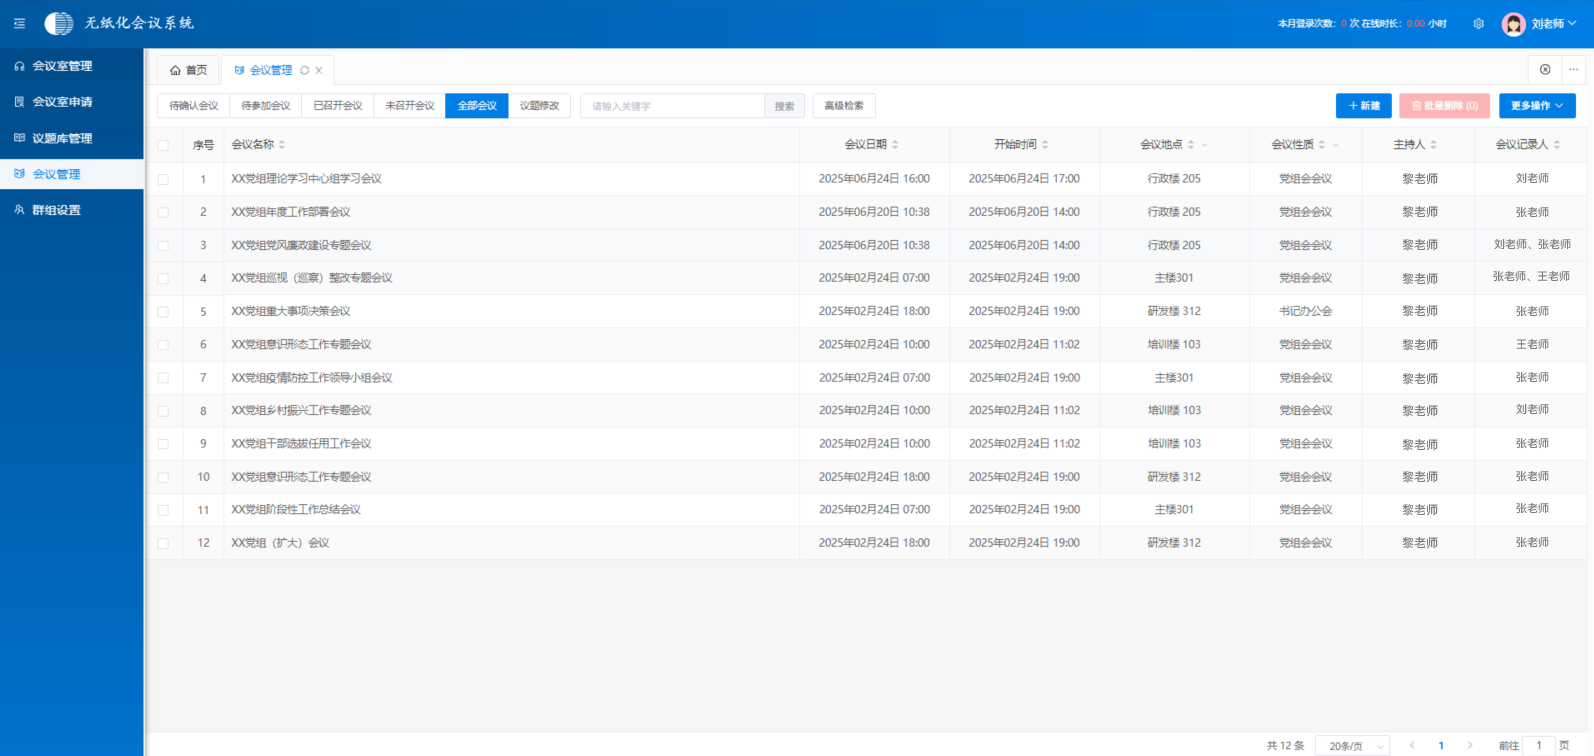Check the row for XX党组重大事项决策会议
Viewport: 1594px width, 756px height.
pyautogui.click(x=163, y=311)
